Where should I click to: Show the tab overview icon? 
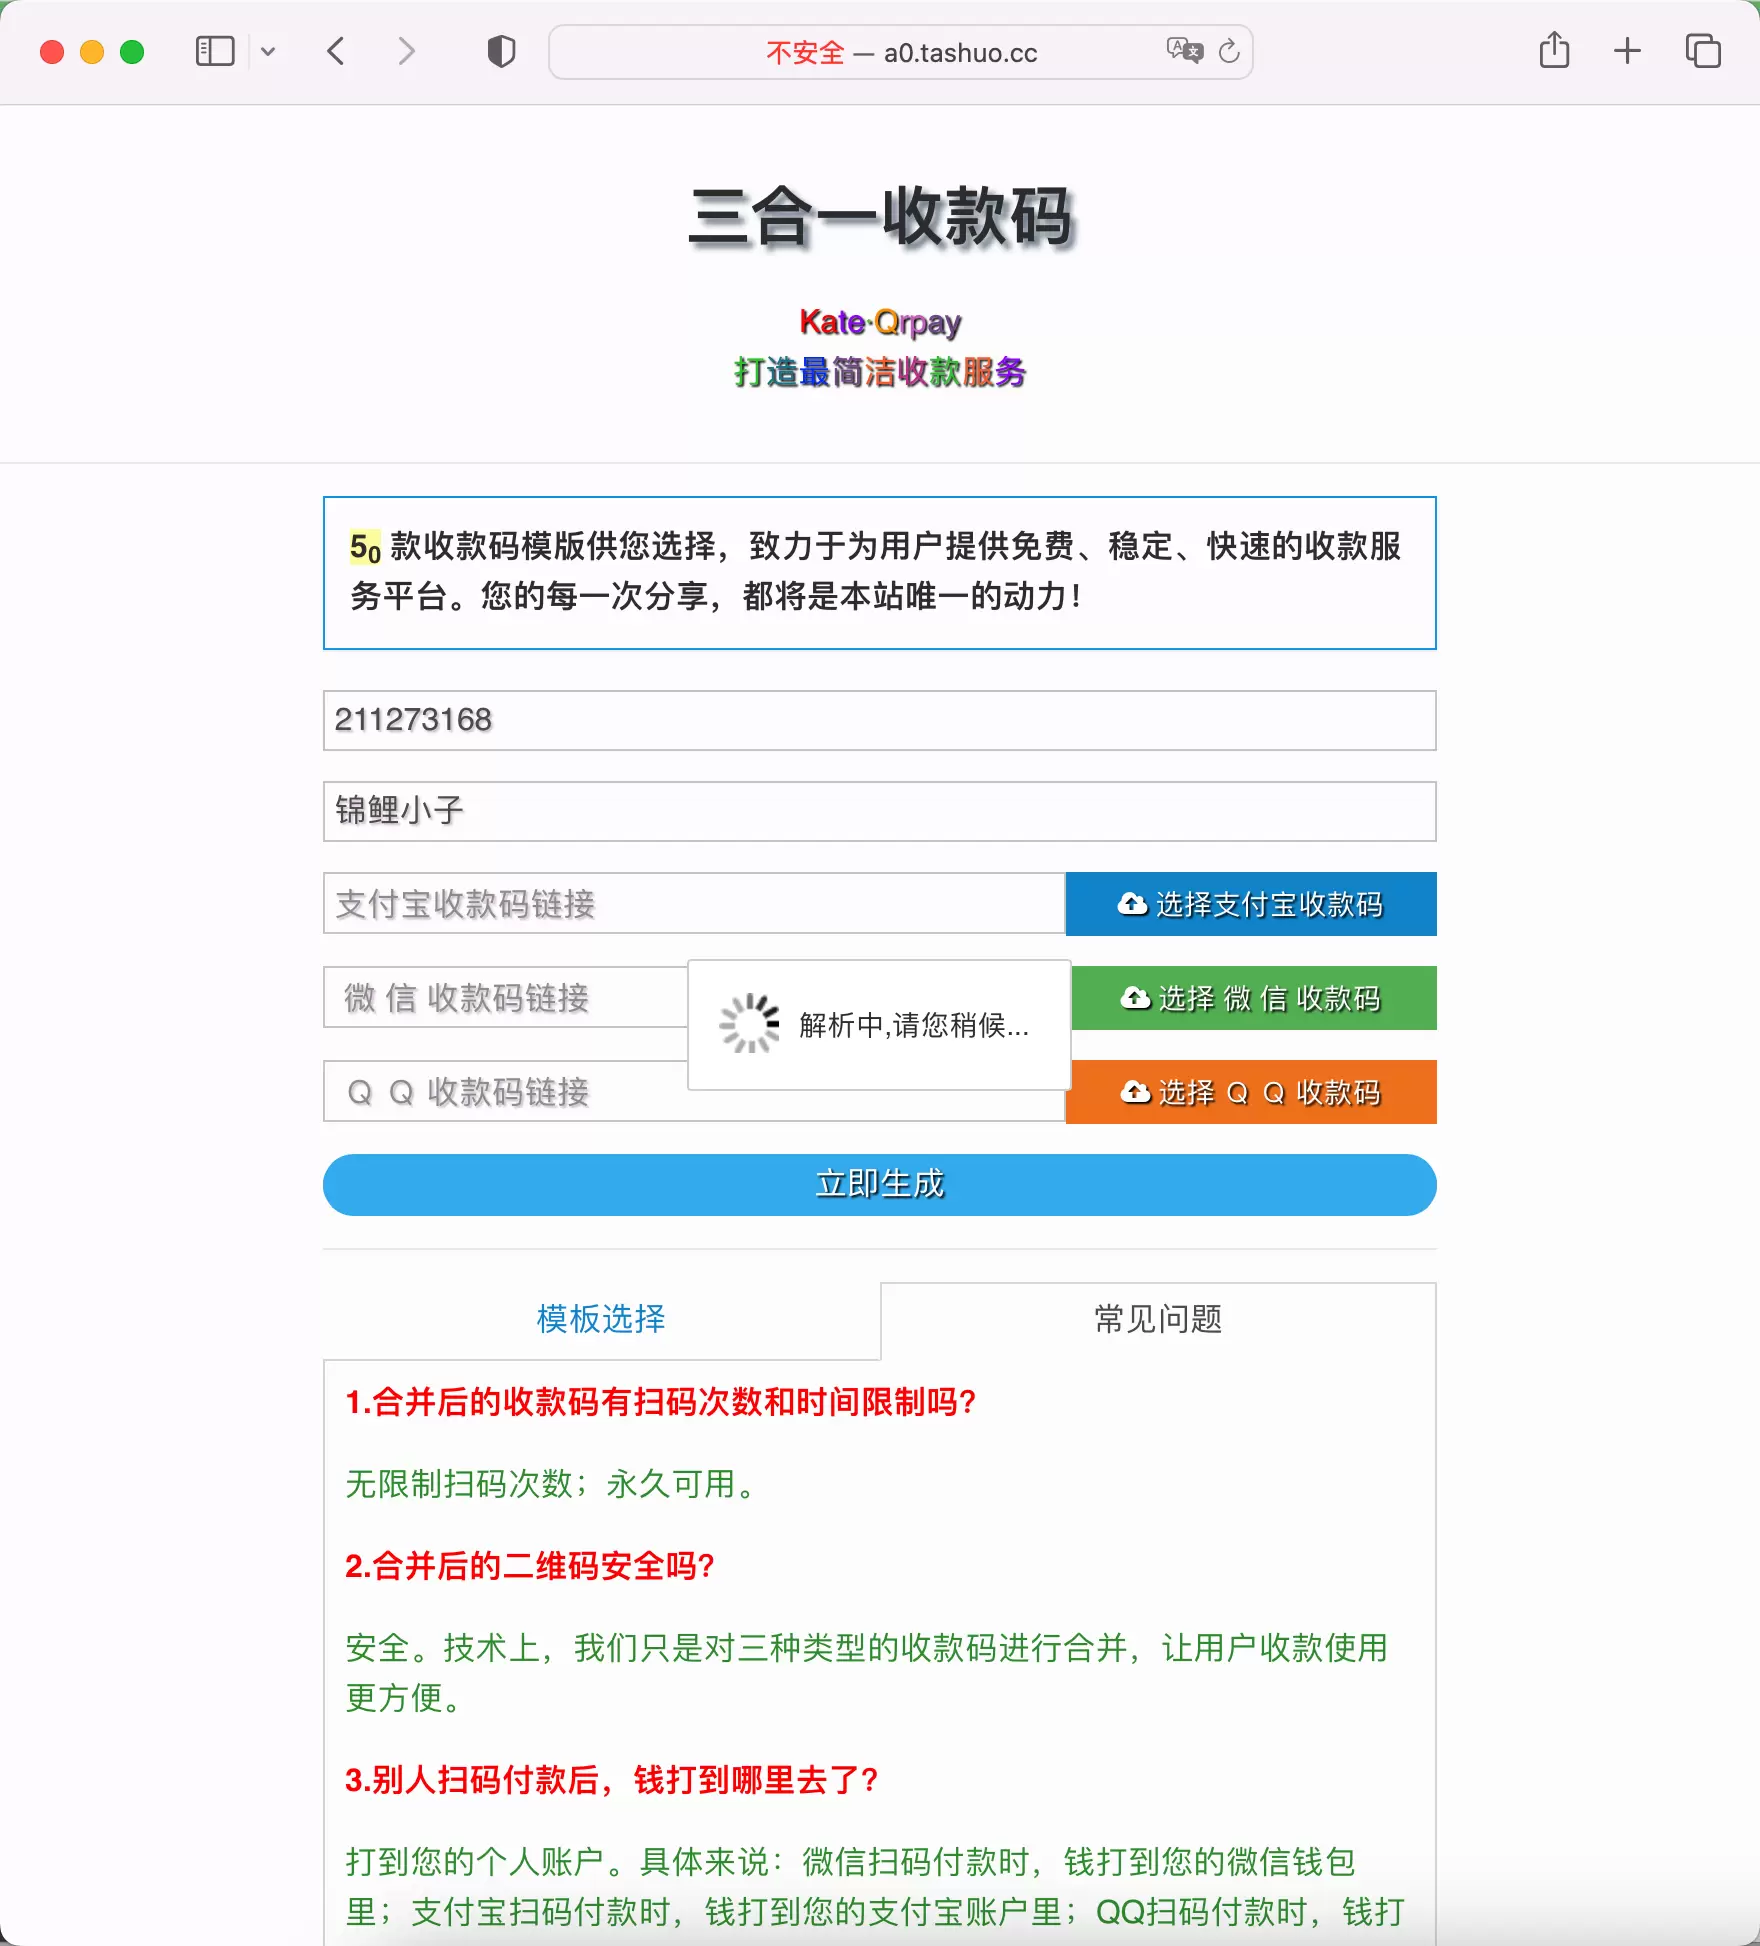click(x=1703, y=51)
